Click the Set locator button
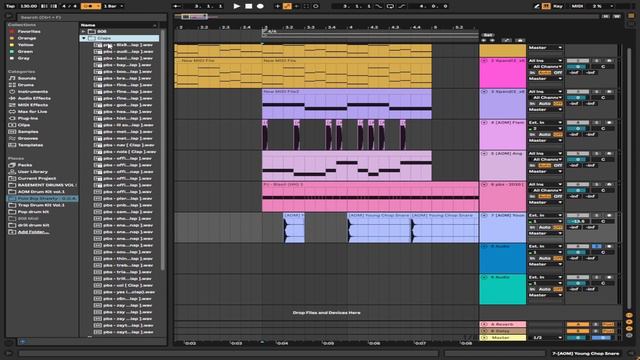The image size is (640, 360). tap(488, 35)
